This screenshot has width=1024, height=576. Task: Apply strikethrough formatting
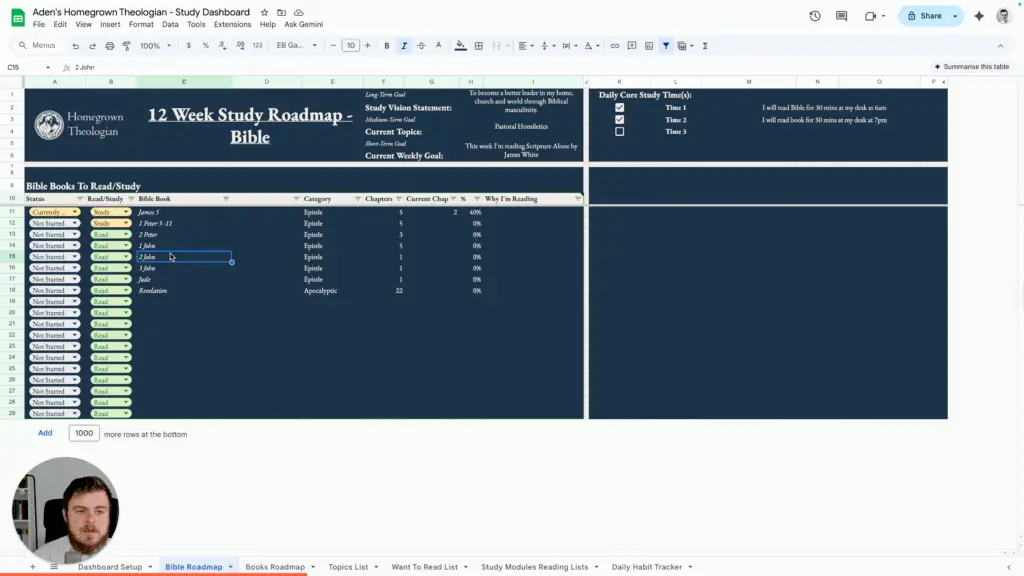(421, 46)
